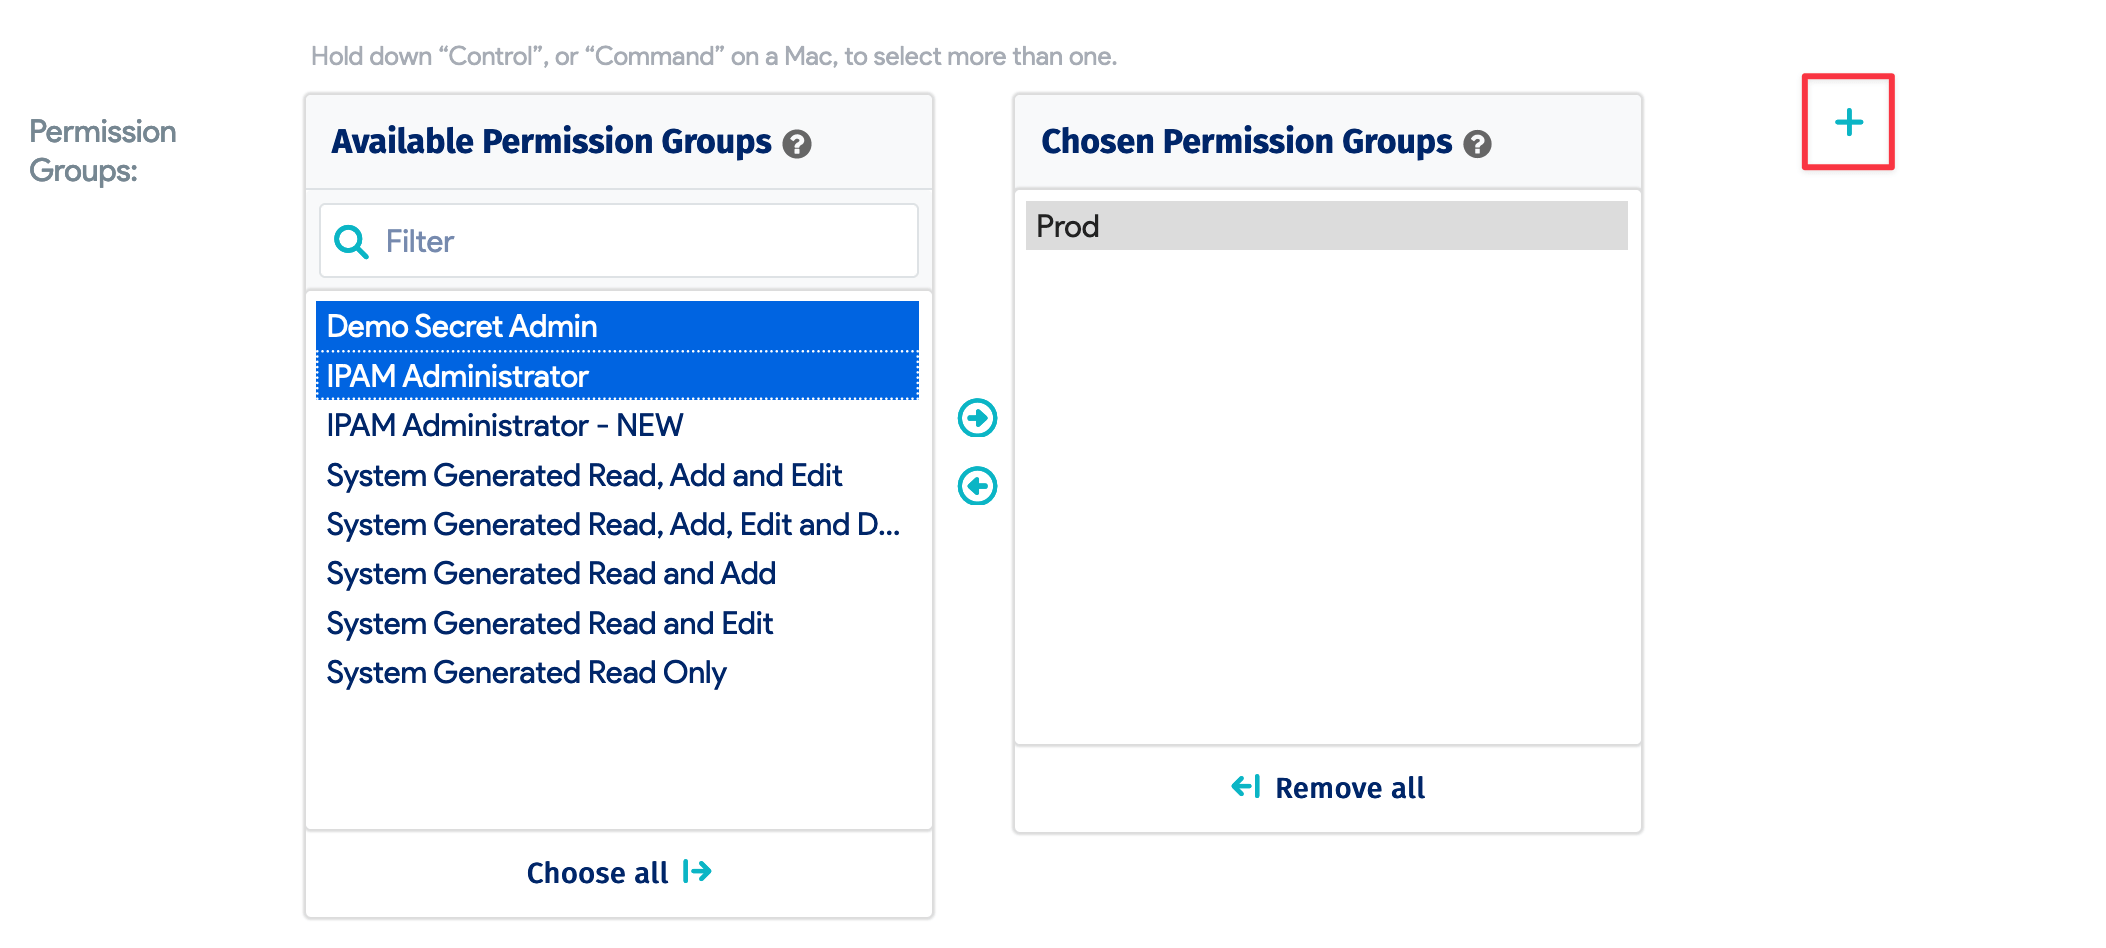Select System Generated Read, Add and Edit

pos(584,475)
